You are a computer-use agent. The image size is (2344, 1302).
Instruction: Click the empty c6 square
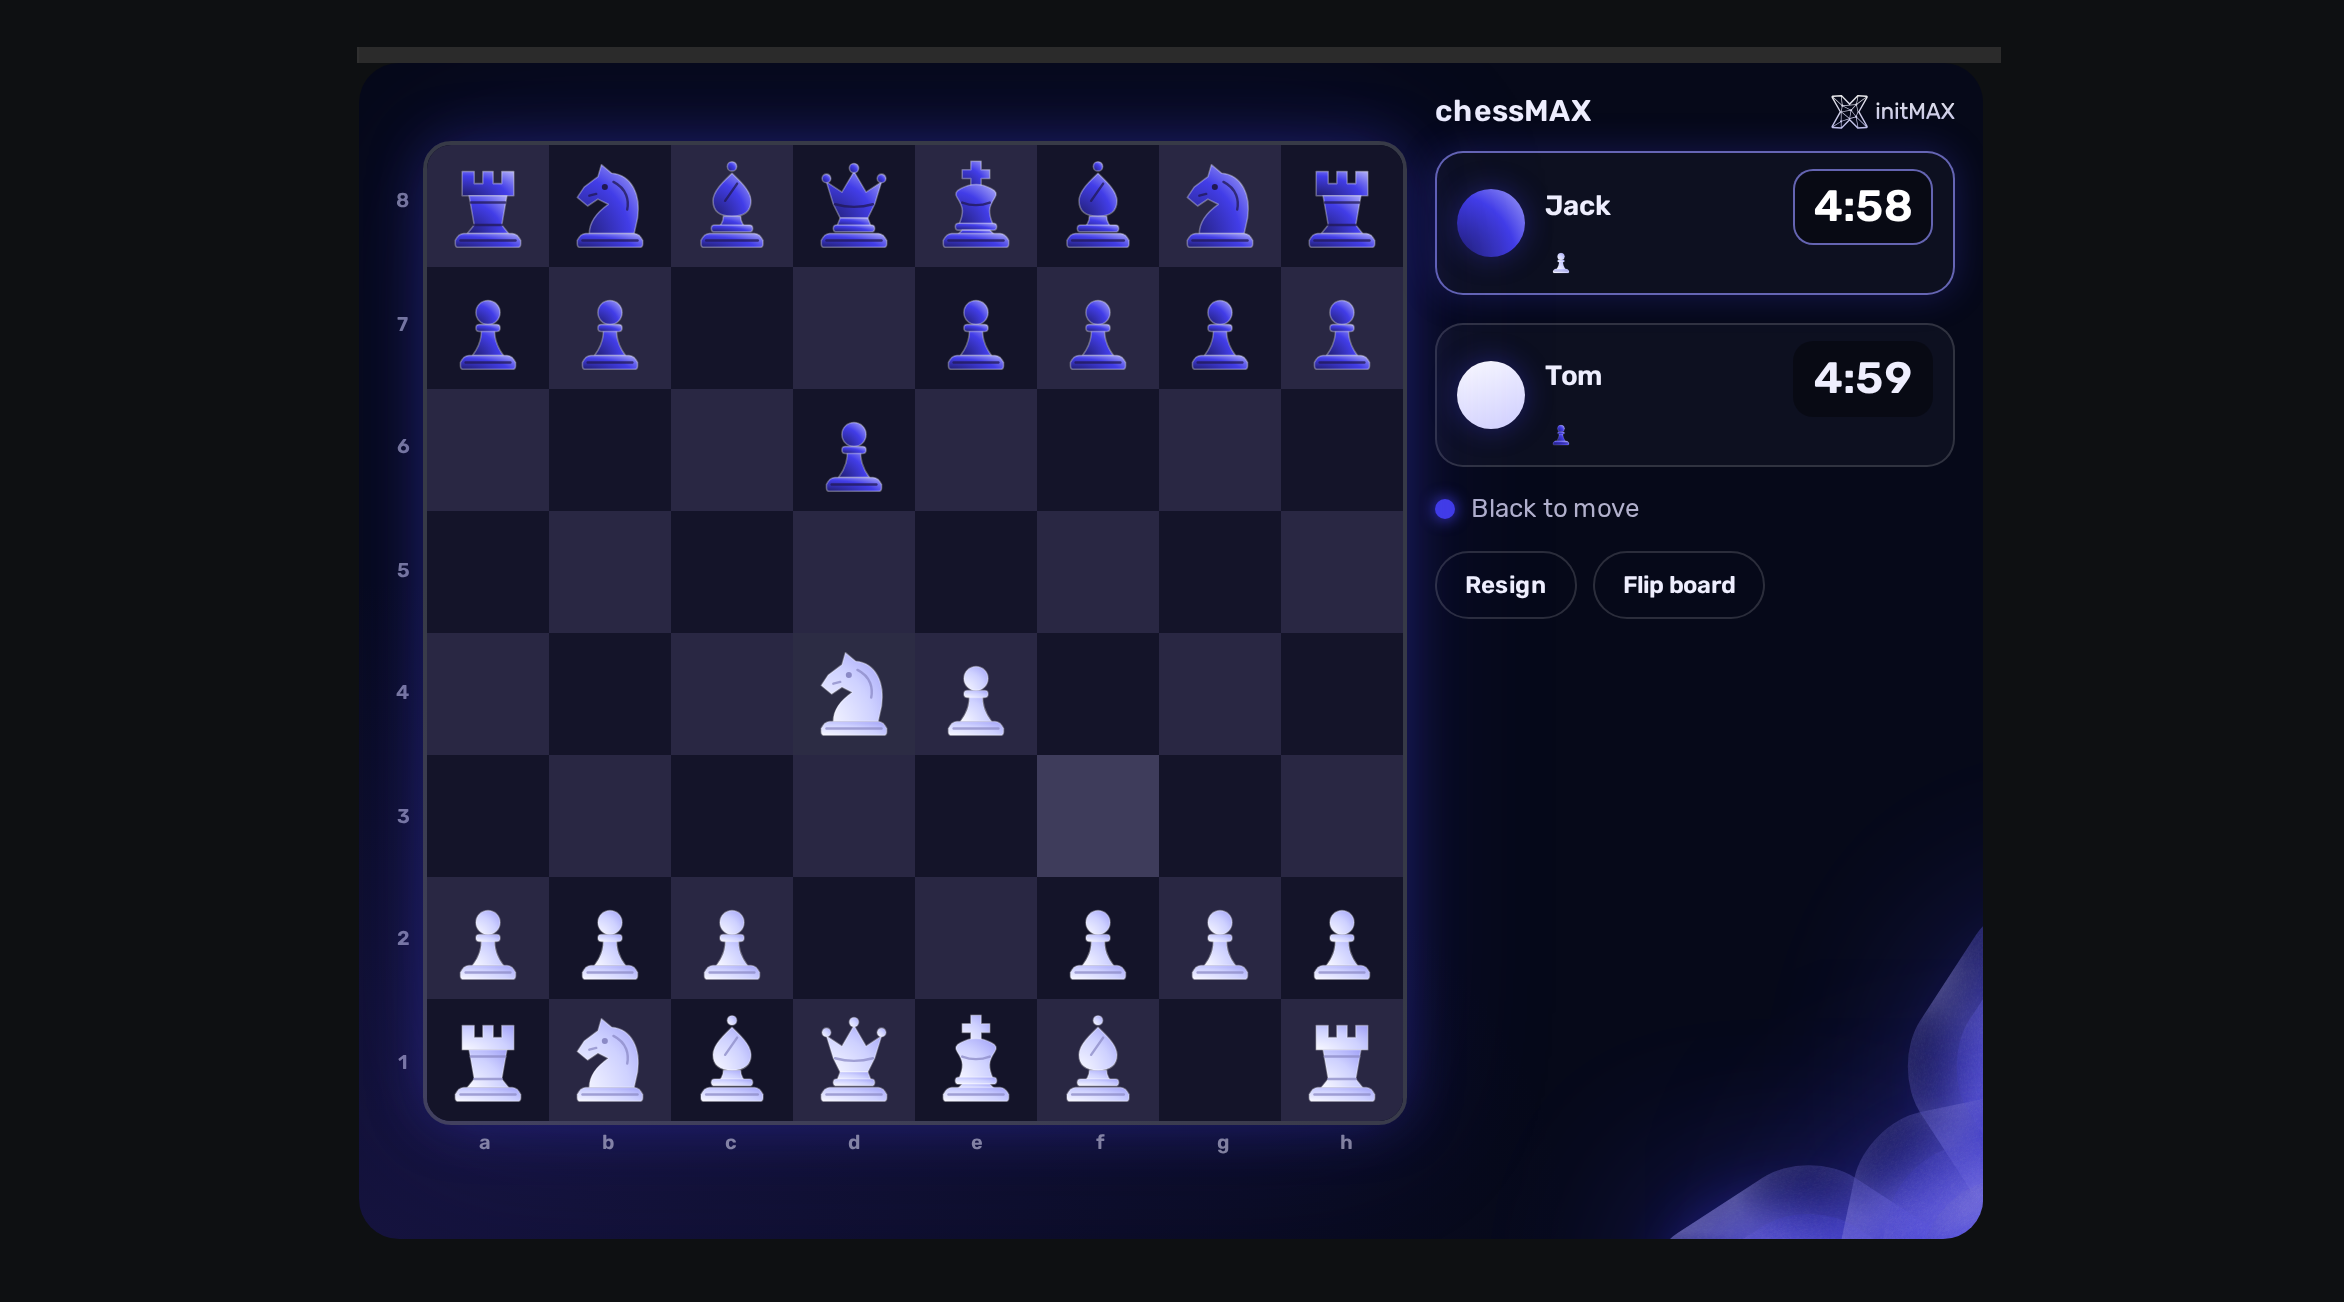(x=732, y=450)
